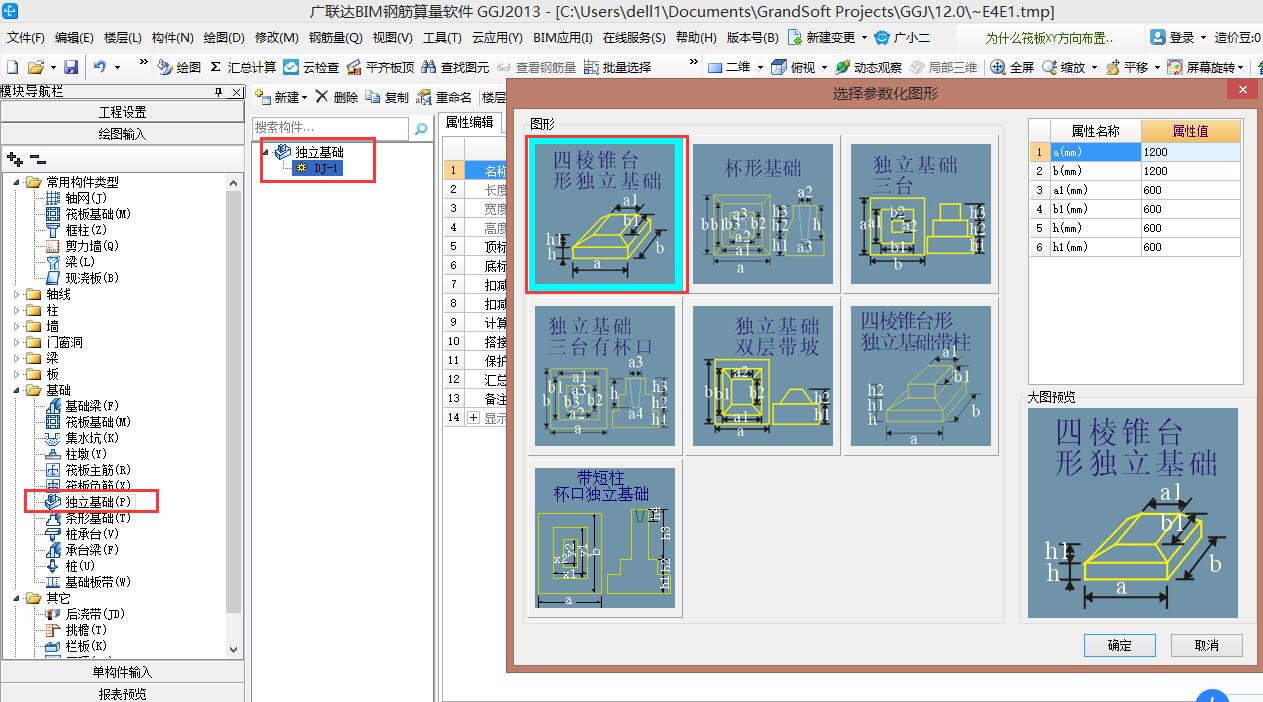Click the expand-all plus icon in navigator
1263x702 pixels.
(x=15, y=158)
